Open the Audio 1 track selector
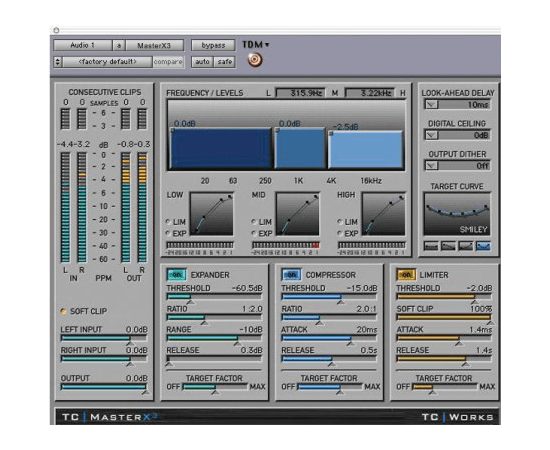The height and width of the screenshot is (450, 550). click(83, 45)
